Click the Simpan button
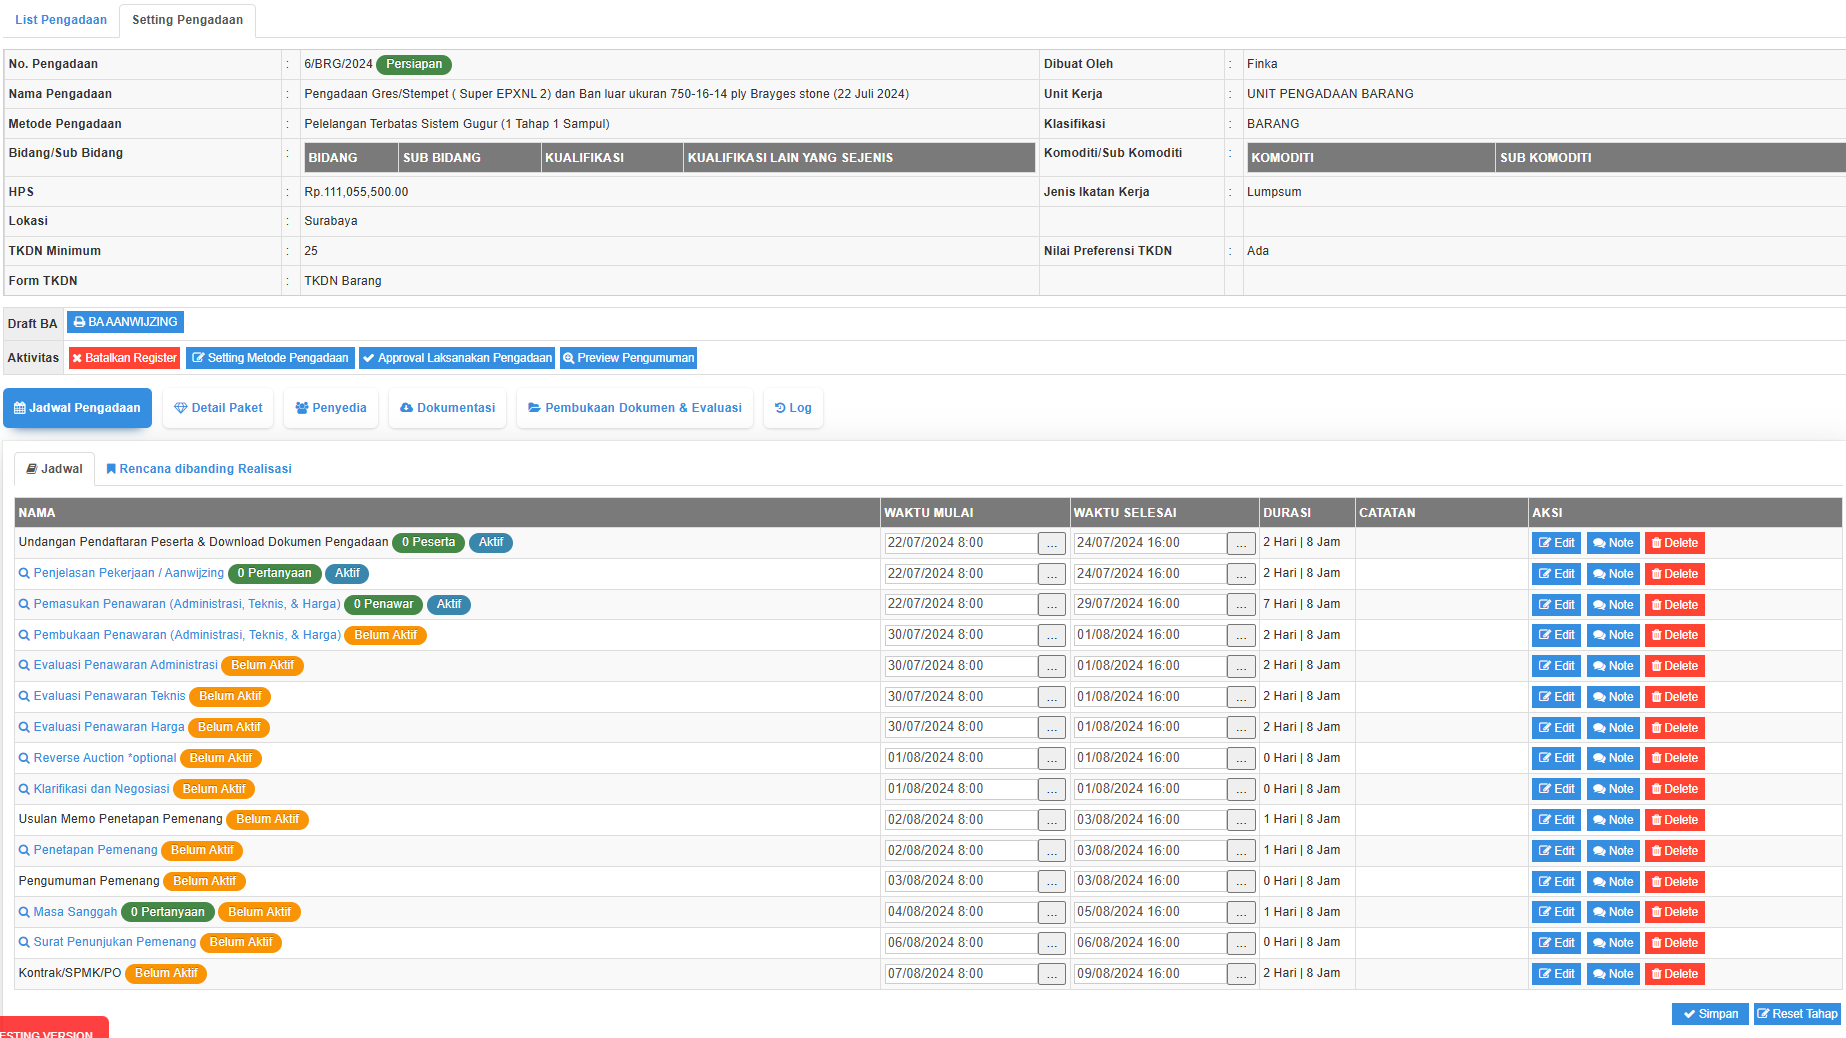This screenshot has width=1846, height=1038. (1710, 1014)
